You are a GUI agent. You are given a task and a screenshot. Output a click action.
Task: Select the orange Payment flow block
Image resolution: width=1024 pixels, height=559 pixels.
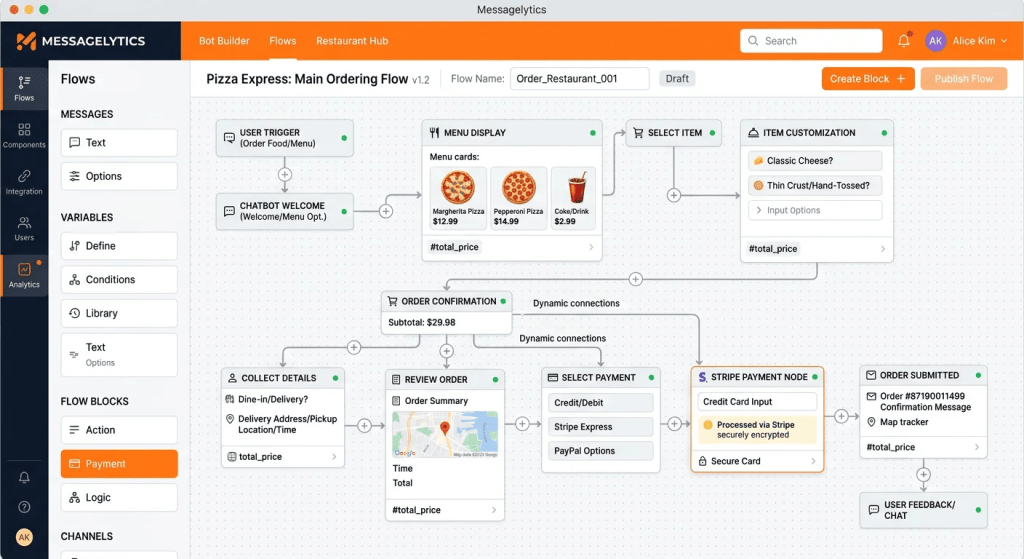tap(119, 464)
